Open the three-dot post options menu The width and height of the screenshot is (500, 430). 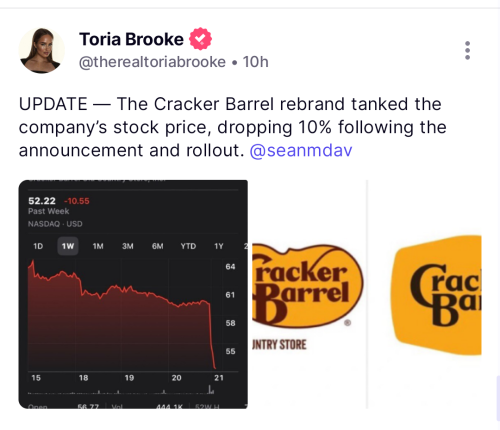click(x=467, y=51)
